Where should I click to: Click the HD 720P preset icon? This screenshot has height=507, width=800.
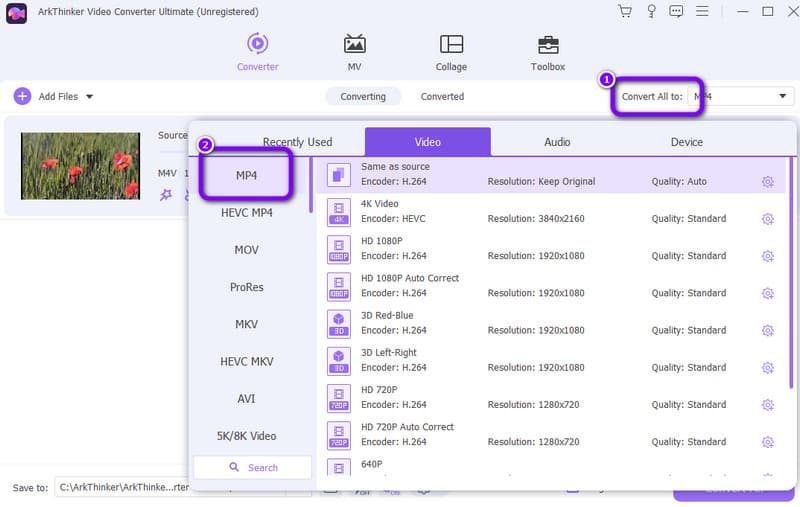[339, 398]
